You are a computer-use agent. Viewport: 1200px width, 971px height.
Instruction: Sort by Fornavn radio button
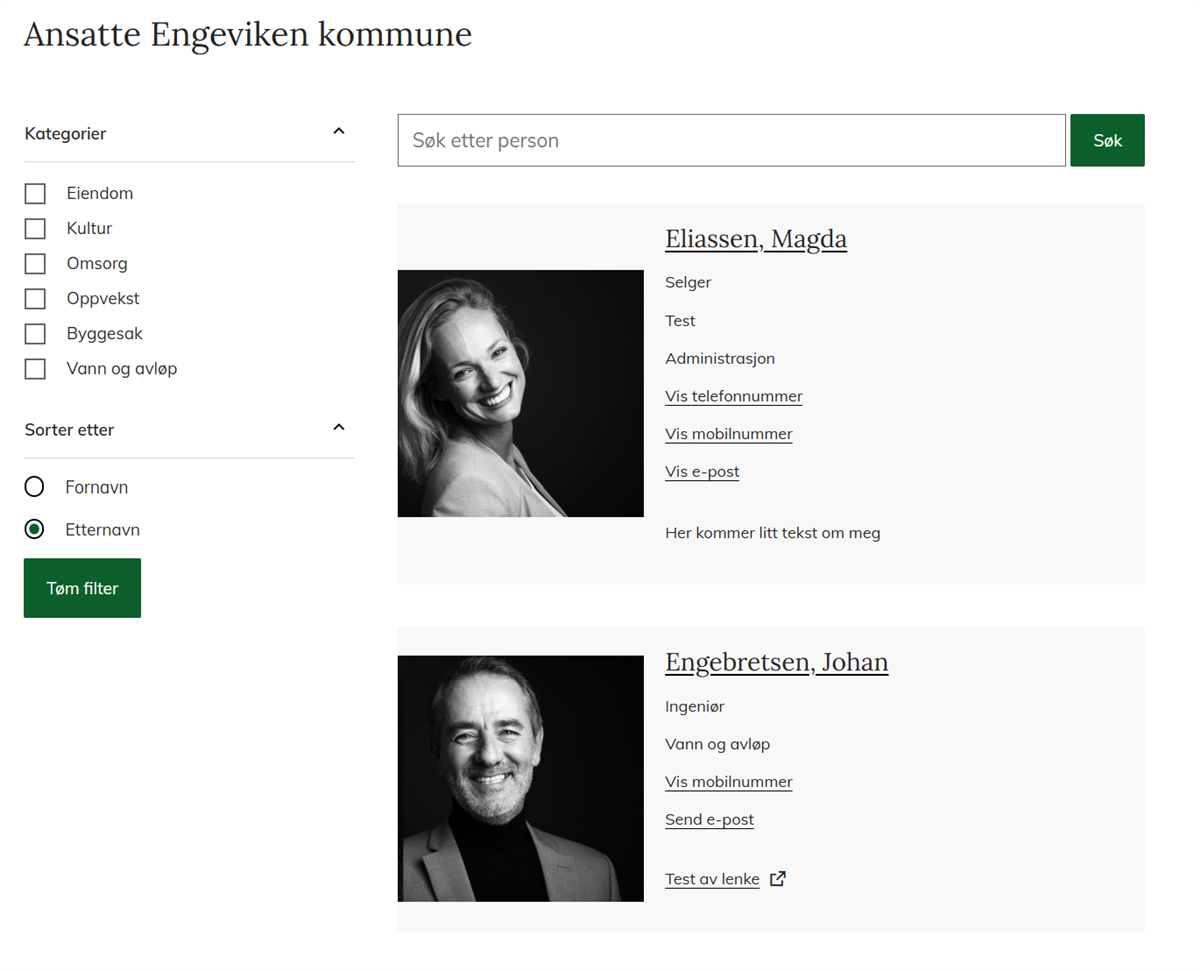(35, 487)
